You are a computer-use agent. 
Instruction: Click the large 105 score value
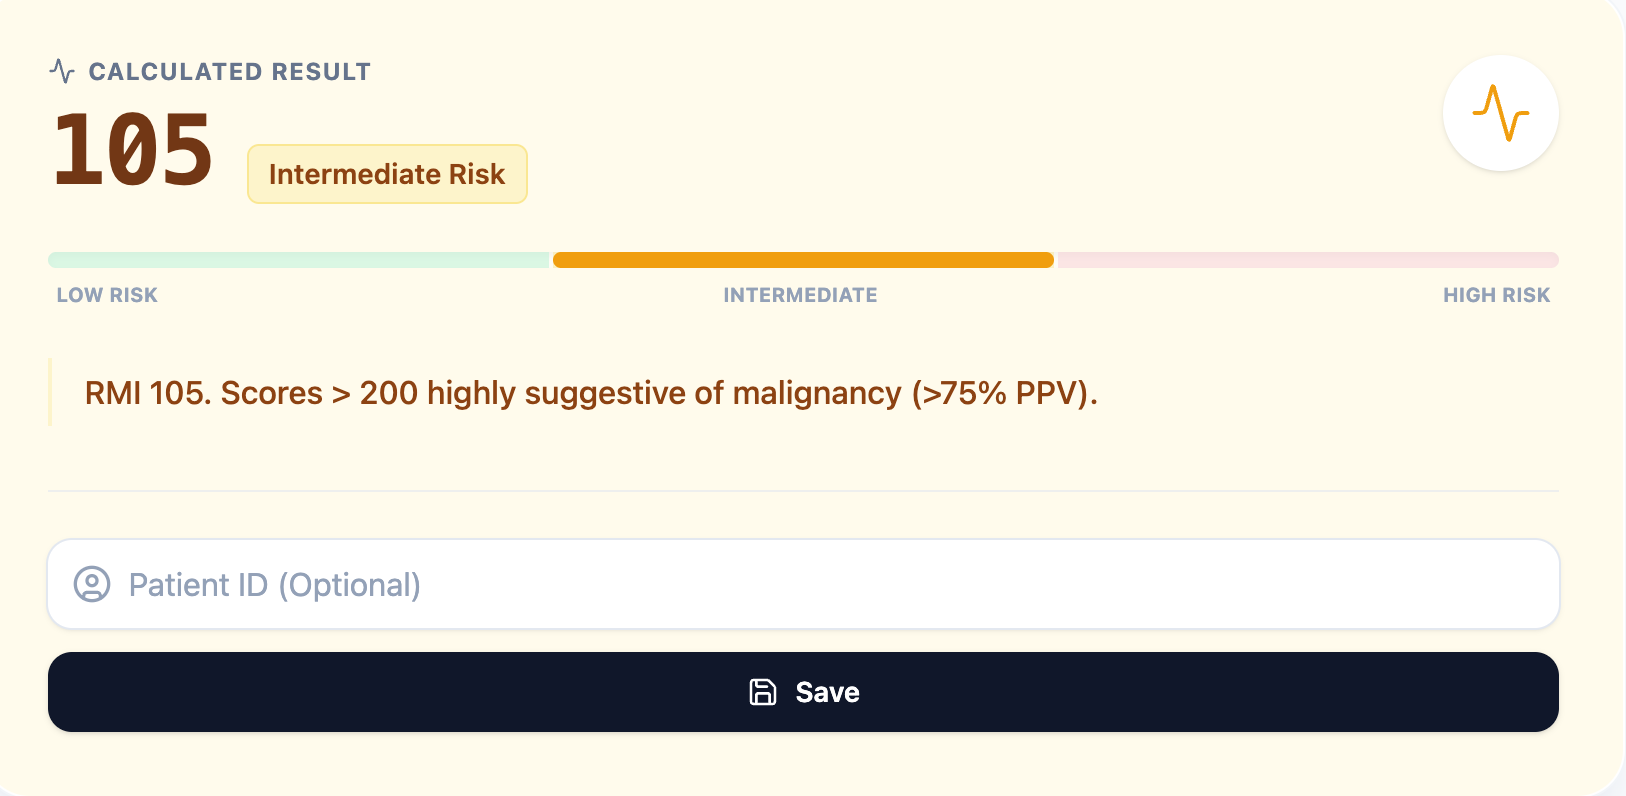133,151
